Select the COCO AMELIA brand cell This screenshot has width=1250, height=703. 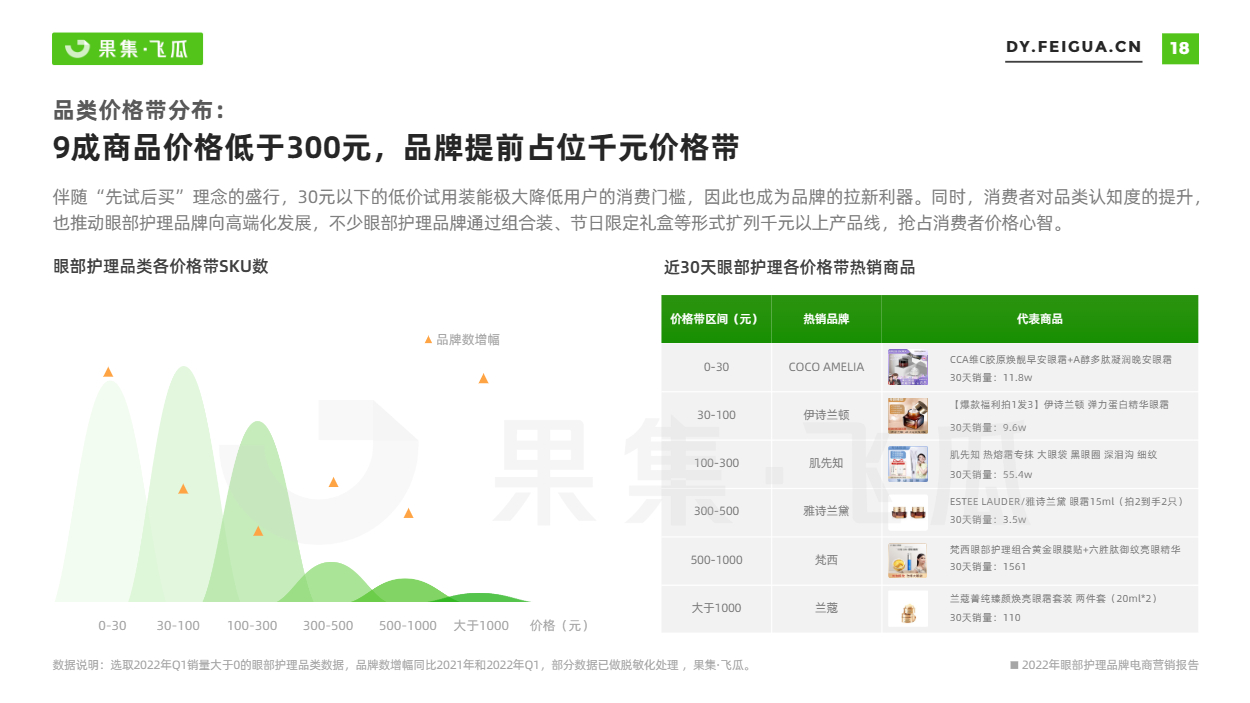(x=826, y=367)
